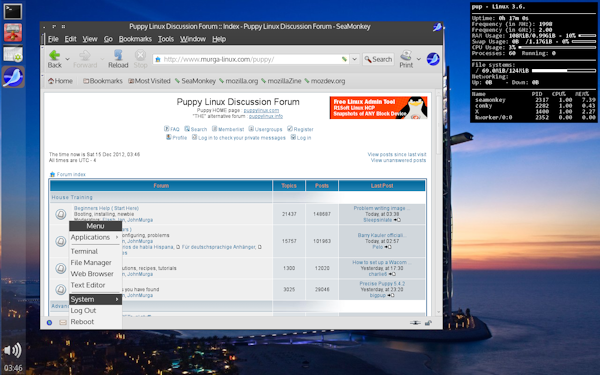Screen dimensions: 600x375
Task: Choose Web Browser from the desktop Menu
Action: [95, 274]
